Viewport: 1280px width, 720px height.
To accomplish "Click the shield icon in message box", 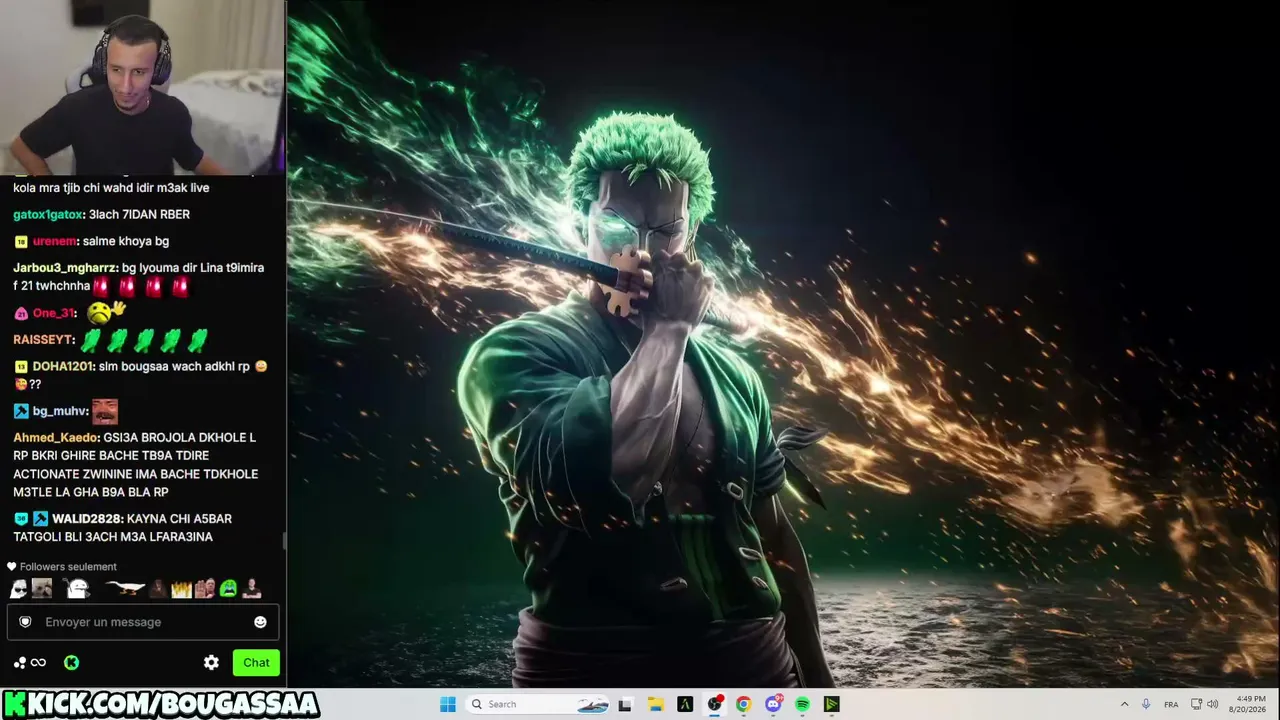I will point(26,622).
